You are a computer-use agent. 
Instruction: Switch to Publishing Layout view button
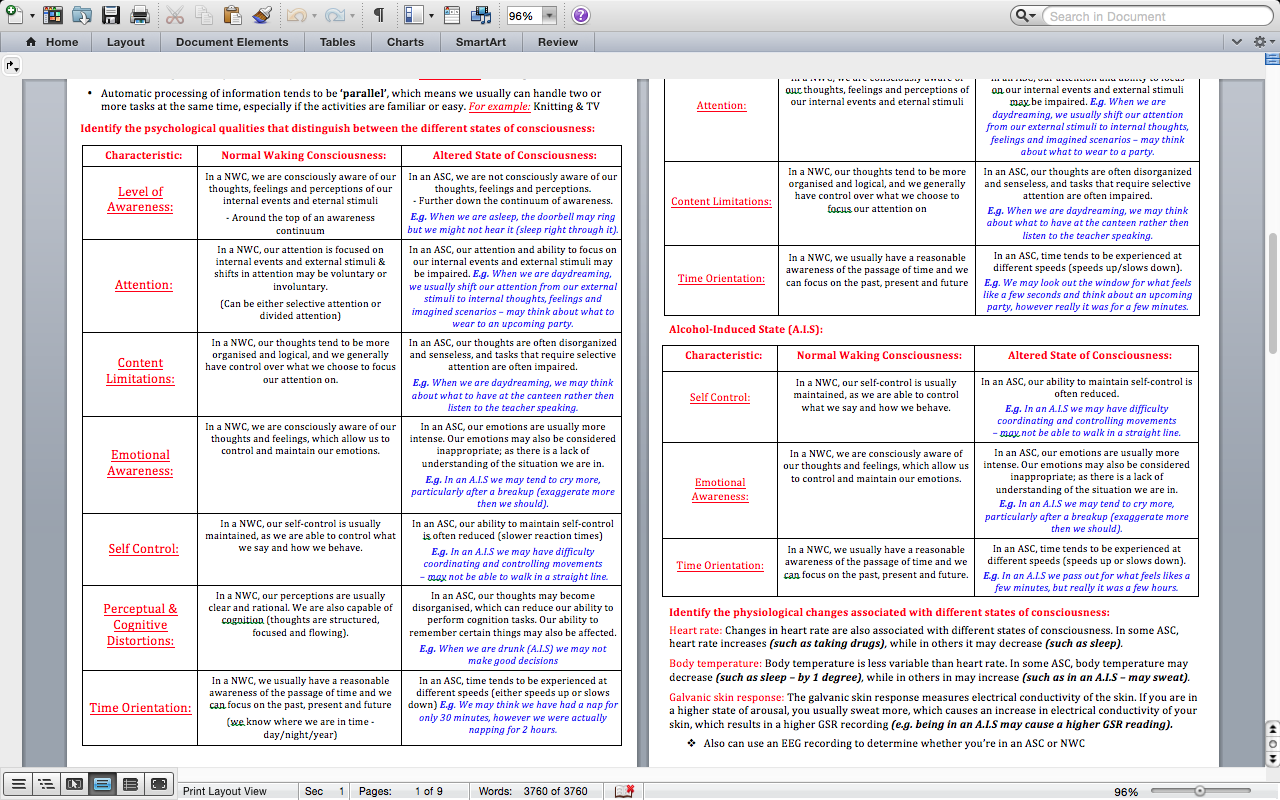click(73, 784)
